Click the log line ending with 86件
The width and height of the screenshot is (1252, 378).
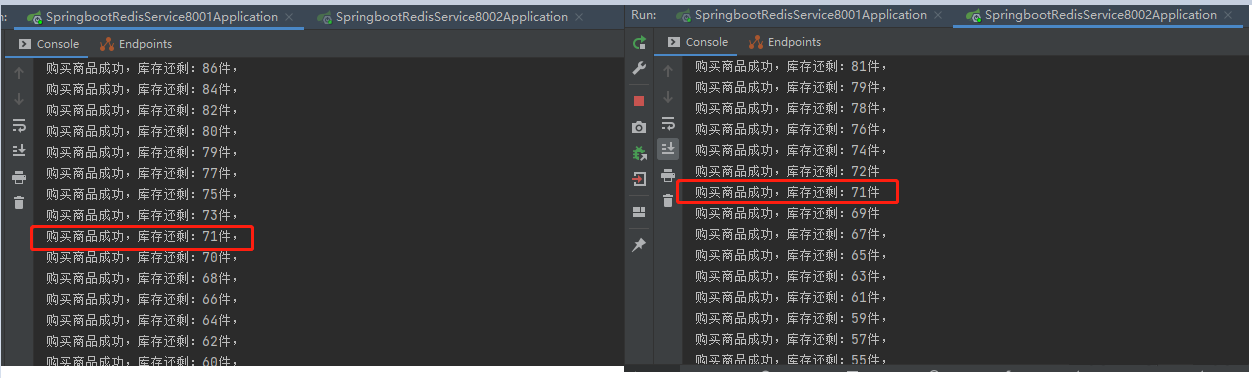point(142,69)
